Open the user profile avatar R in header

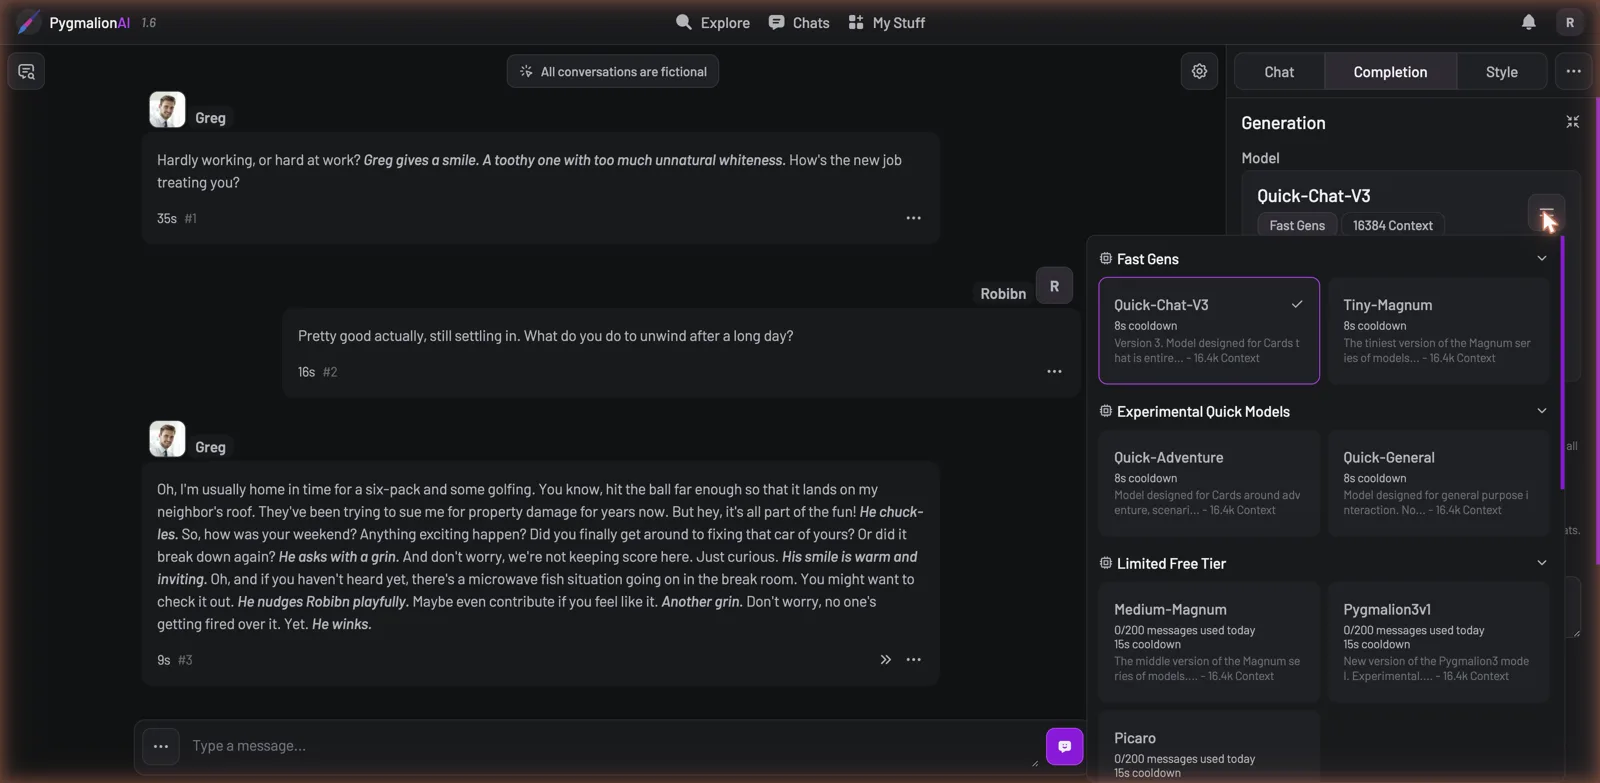tap(1570, 22)
